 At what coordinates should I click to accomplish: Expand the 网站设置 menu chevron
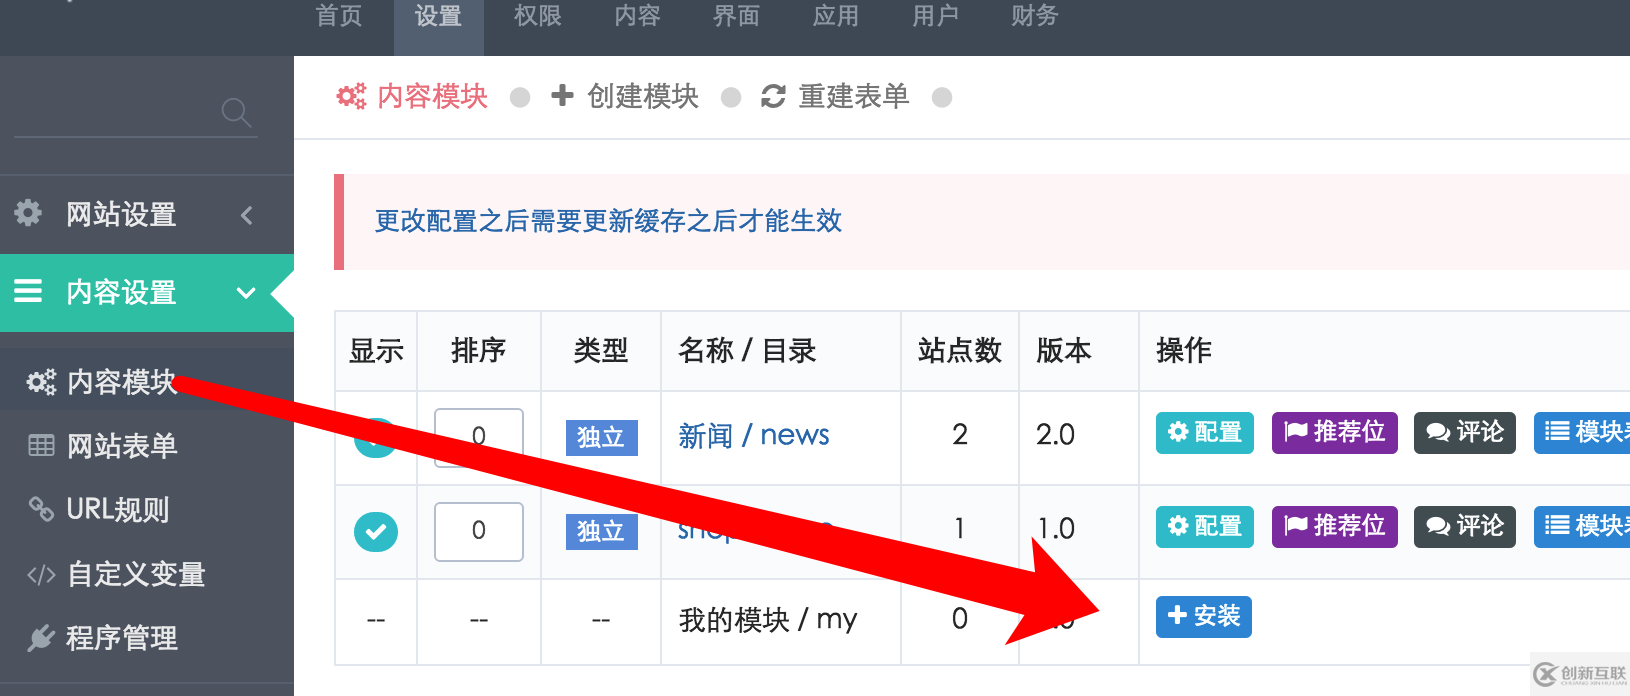point(247,215)
